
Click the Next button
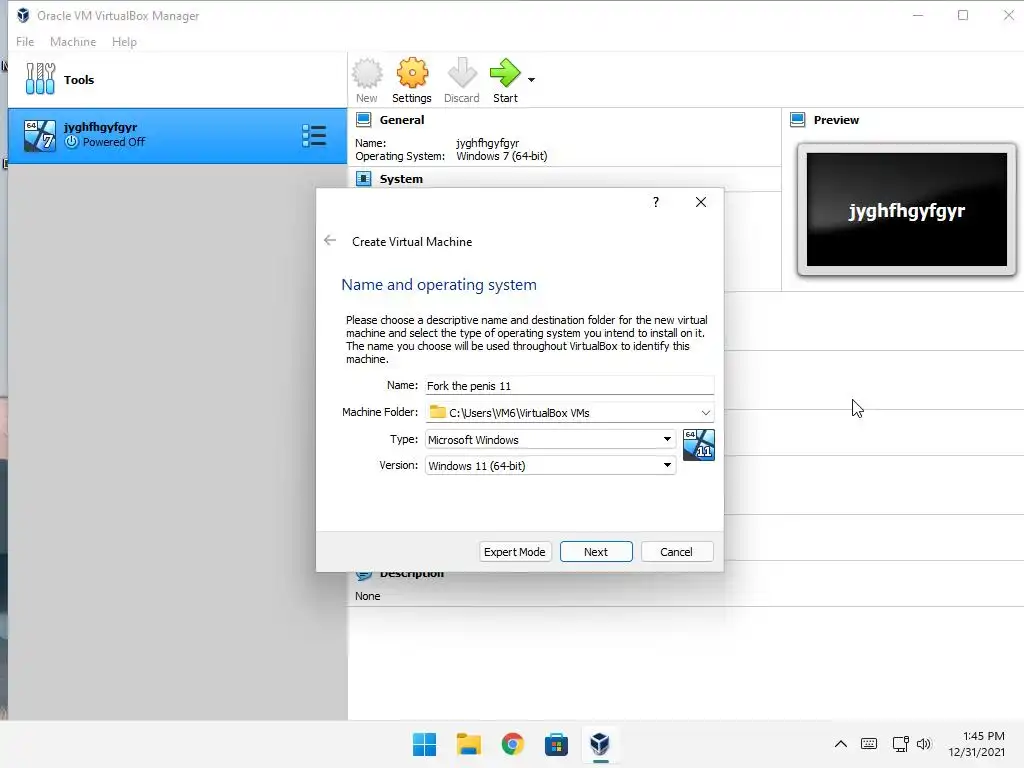[596, 552]
